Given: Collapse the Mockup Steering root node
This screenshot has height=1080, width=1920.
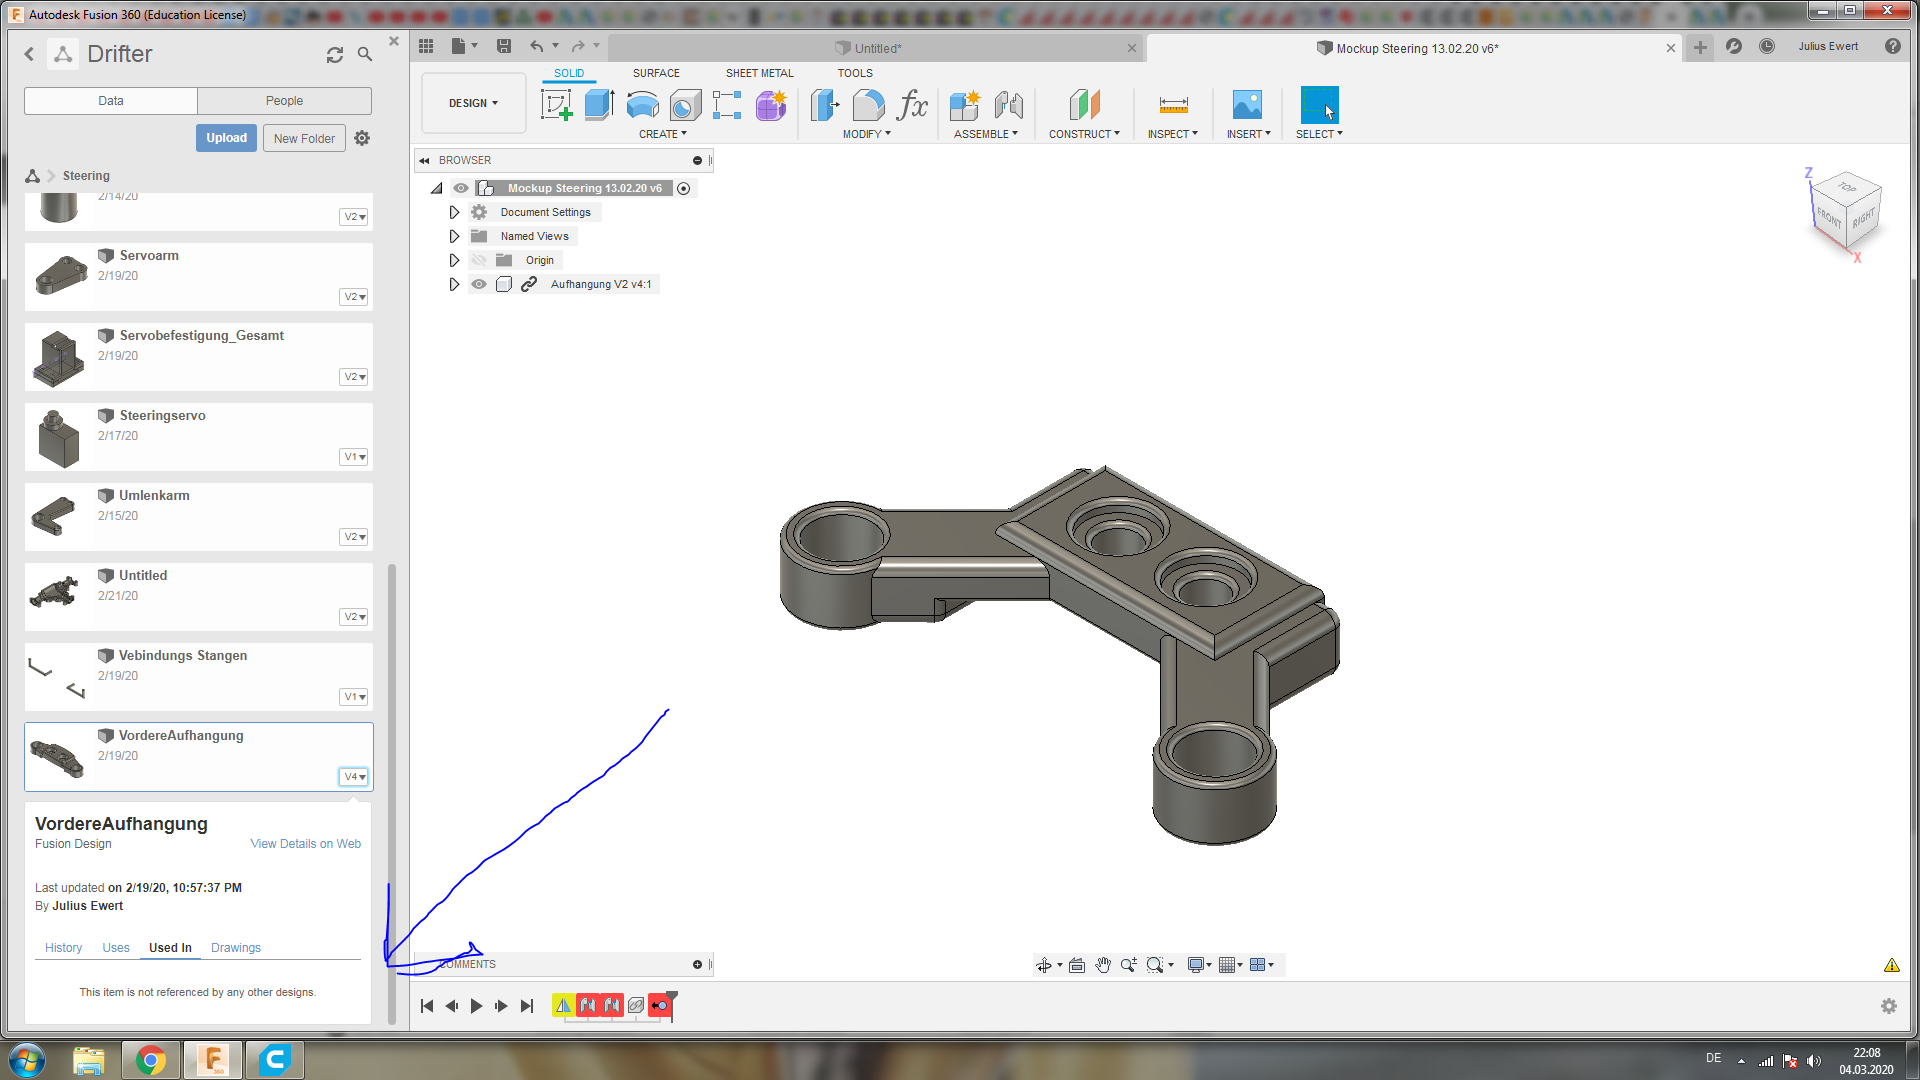Looking at the screenshot, I should (437, 188).
